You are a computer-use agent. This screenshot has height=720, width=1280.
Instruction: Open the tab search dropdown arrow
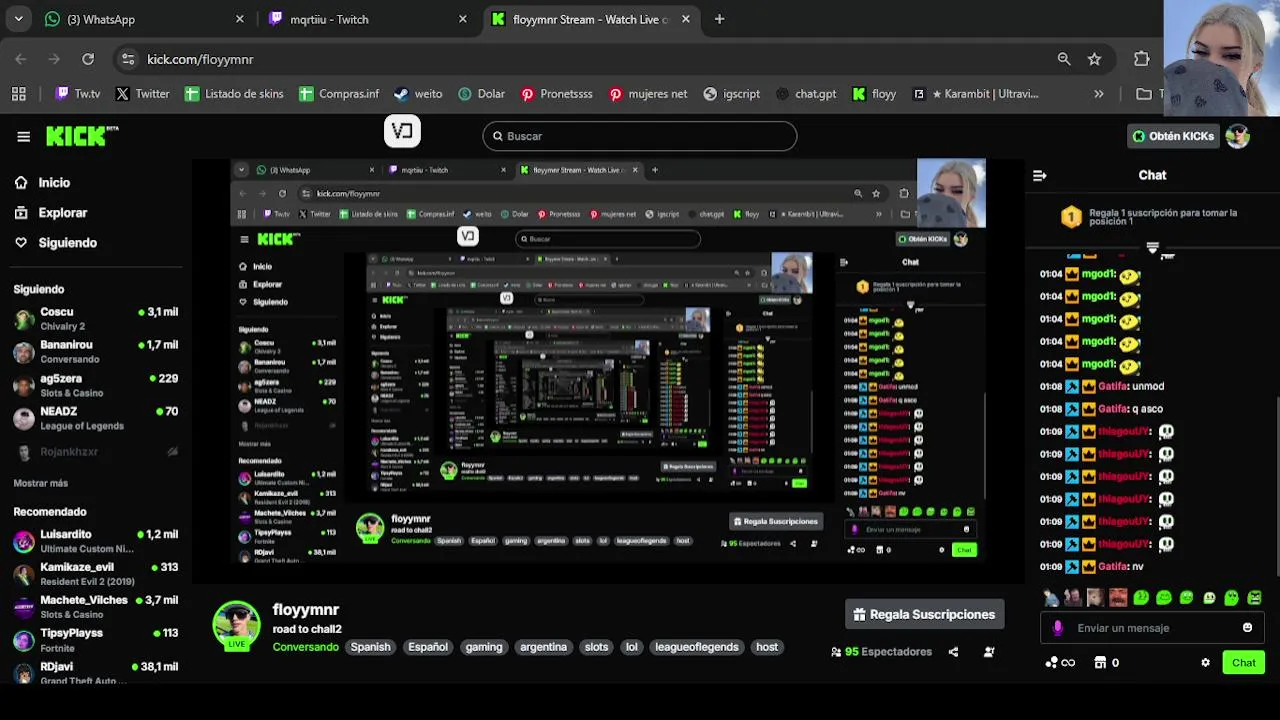[x=18, y=19]
